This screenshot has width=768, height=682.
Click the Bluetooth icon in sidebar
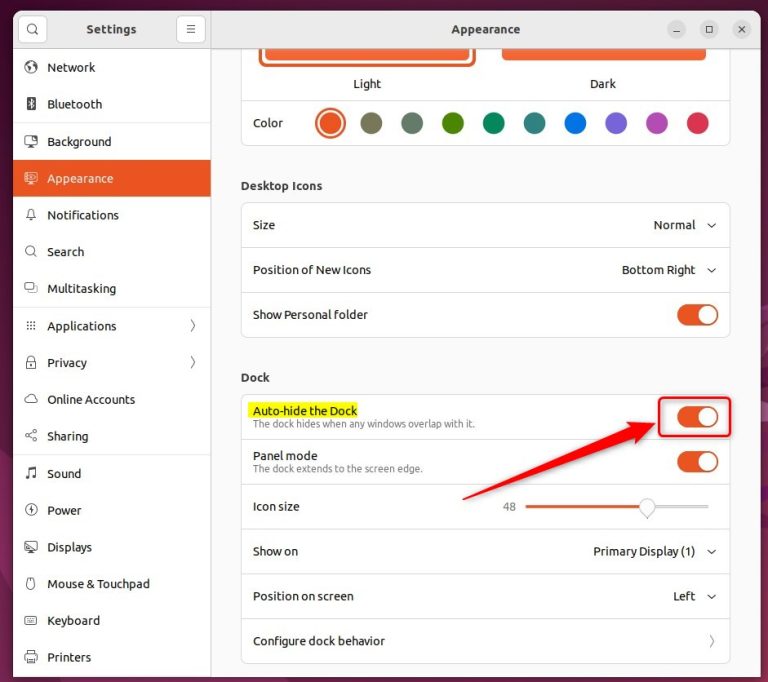[31, 104]
